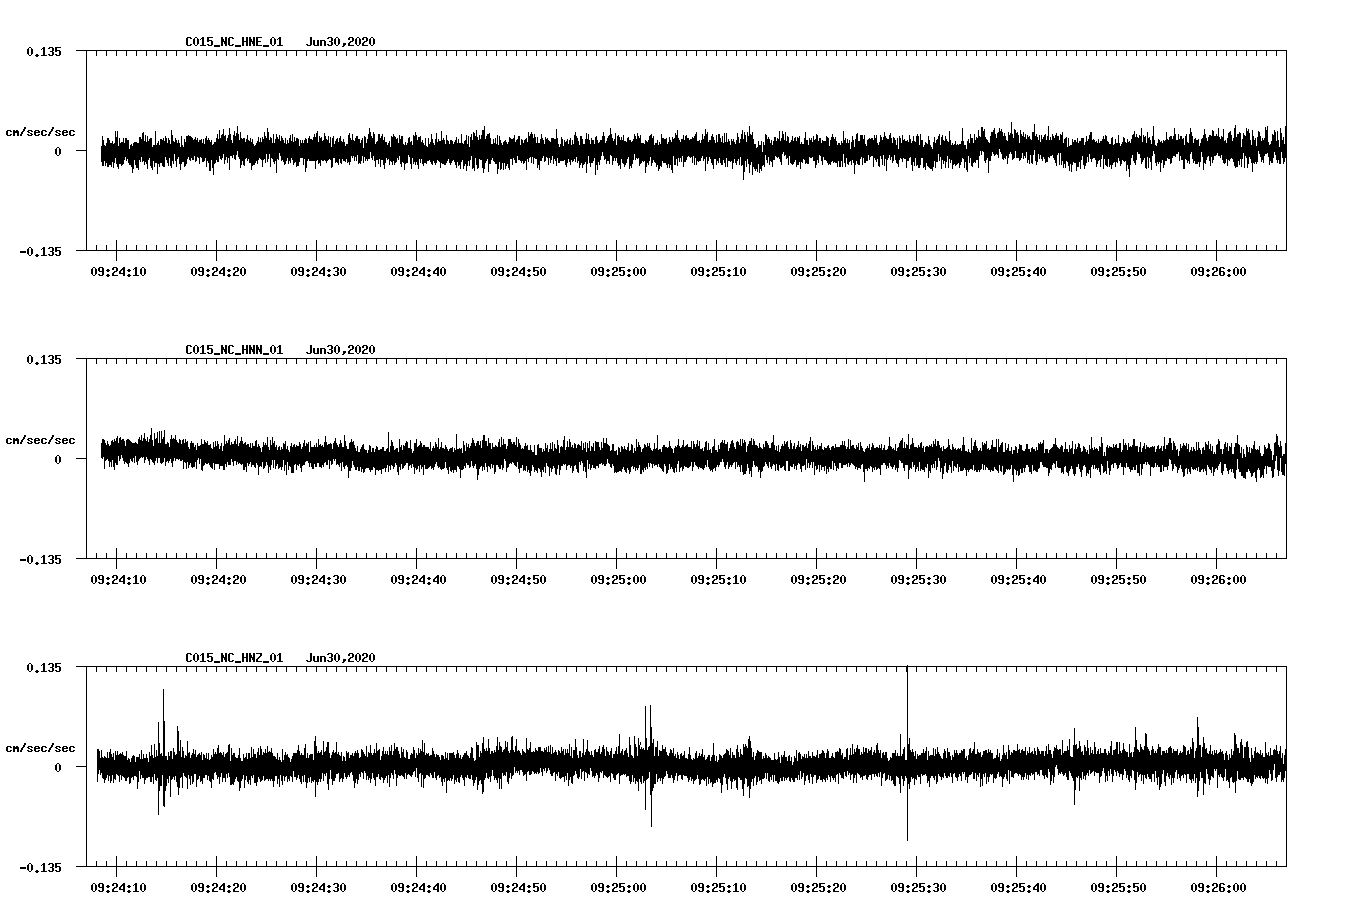Click the zero axis label on HNN plot
This screenshot has height=924, width=1358.
point(57,459)
